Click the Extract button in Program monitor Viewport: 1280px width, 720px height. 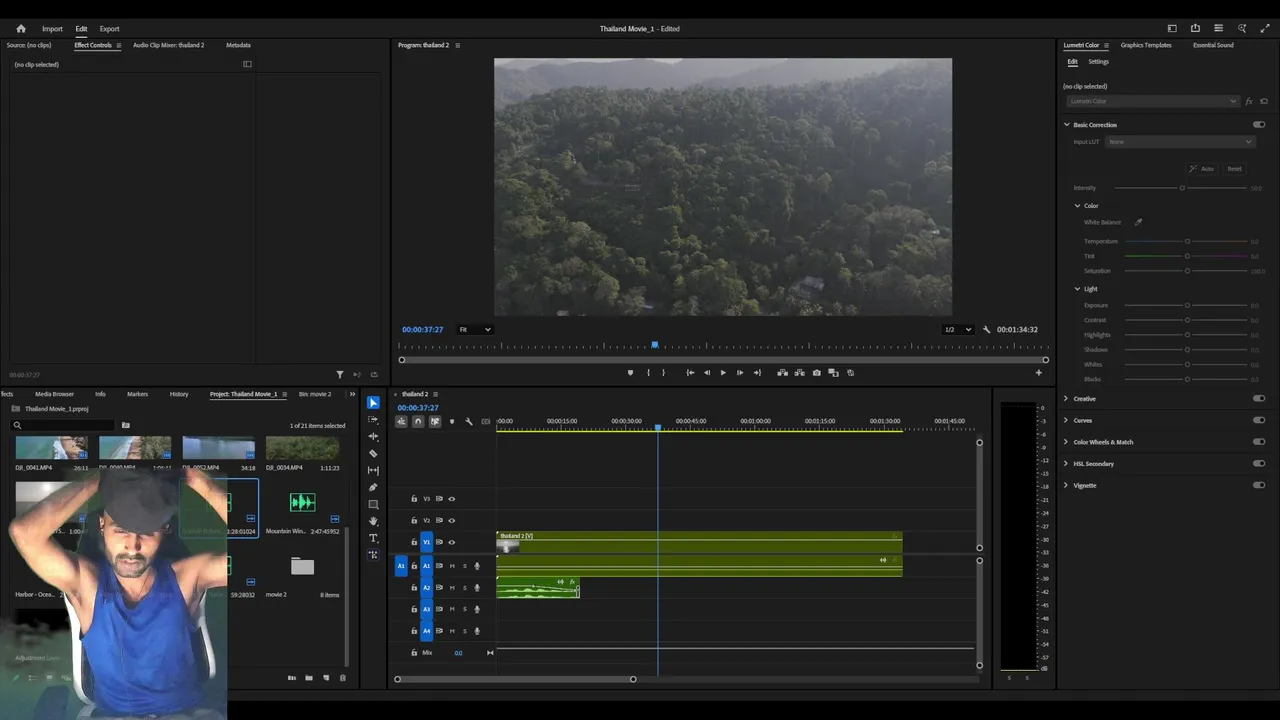tap(799, 373)
